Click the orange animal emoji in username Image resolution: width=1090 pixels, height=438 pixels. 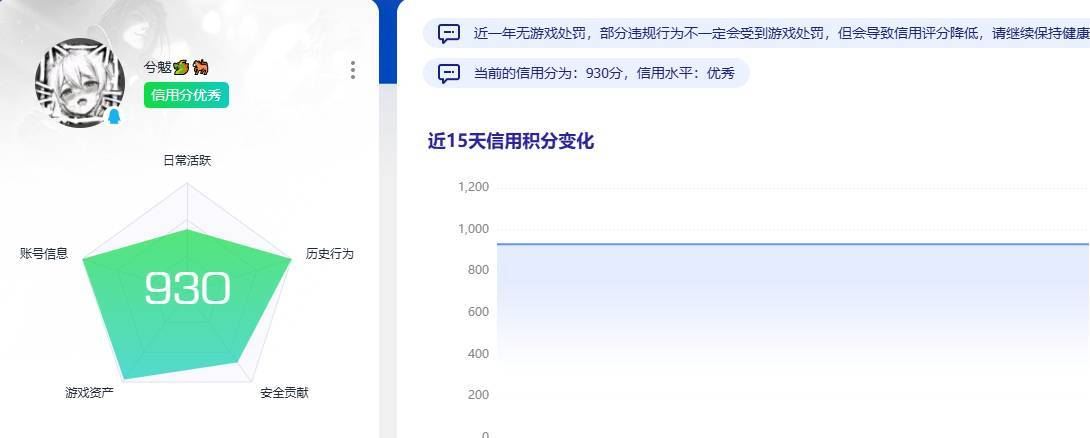(200, 68)
